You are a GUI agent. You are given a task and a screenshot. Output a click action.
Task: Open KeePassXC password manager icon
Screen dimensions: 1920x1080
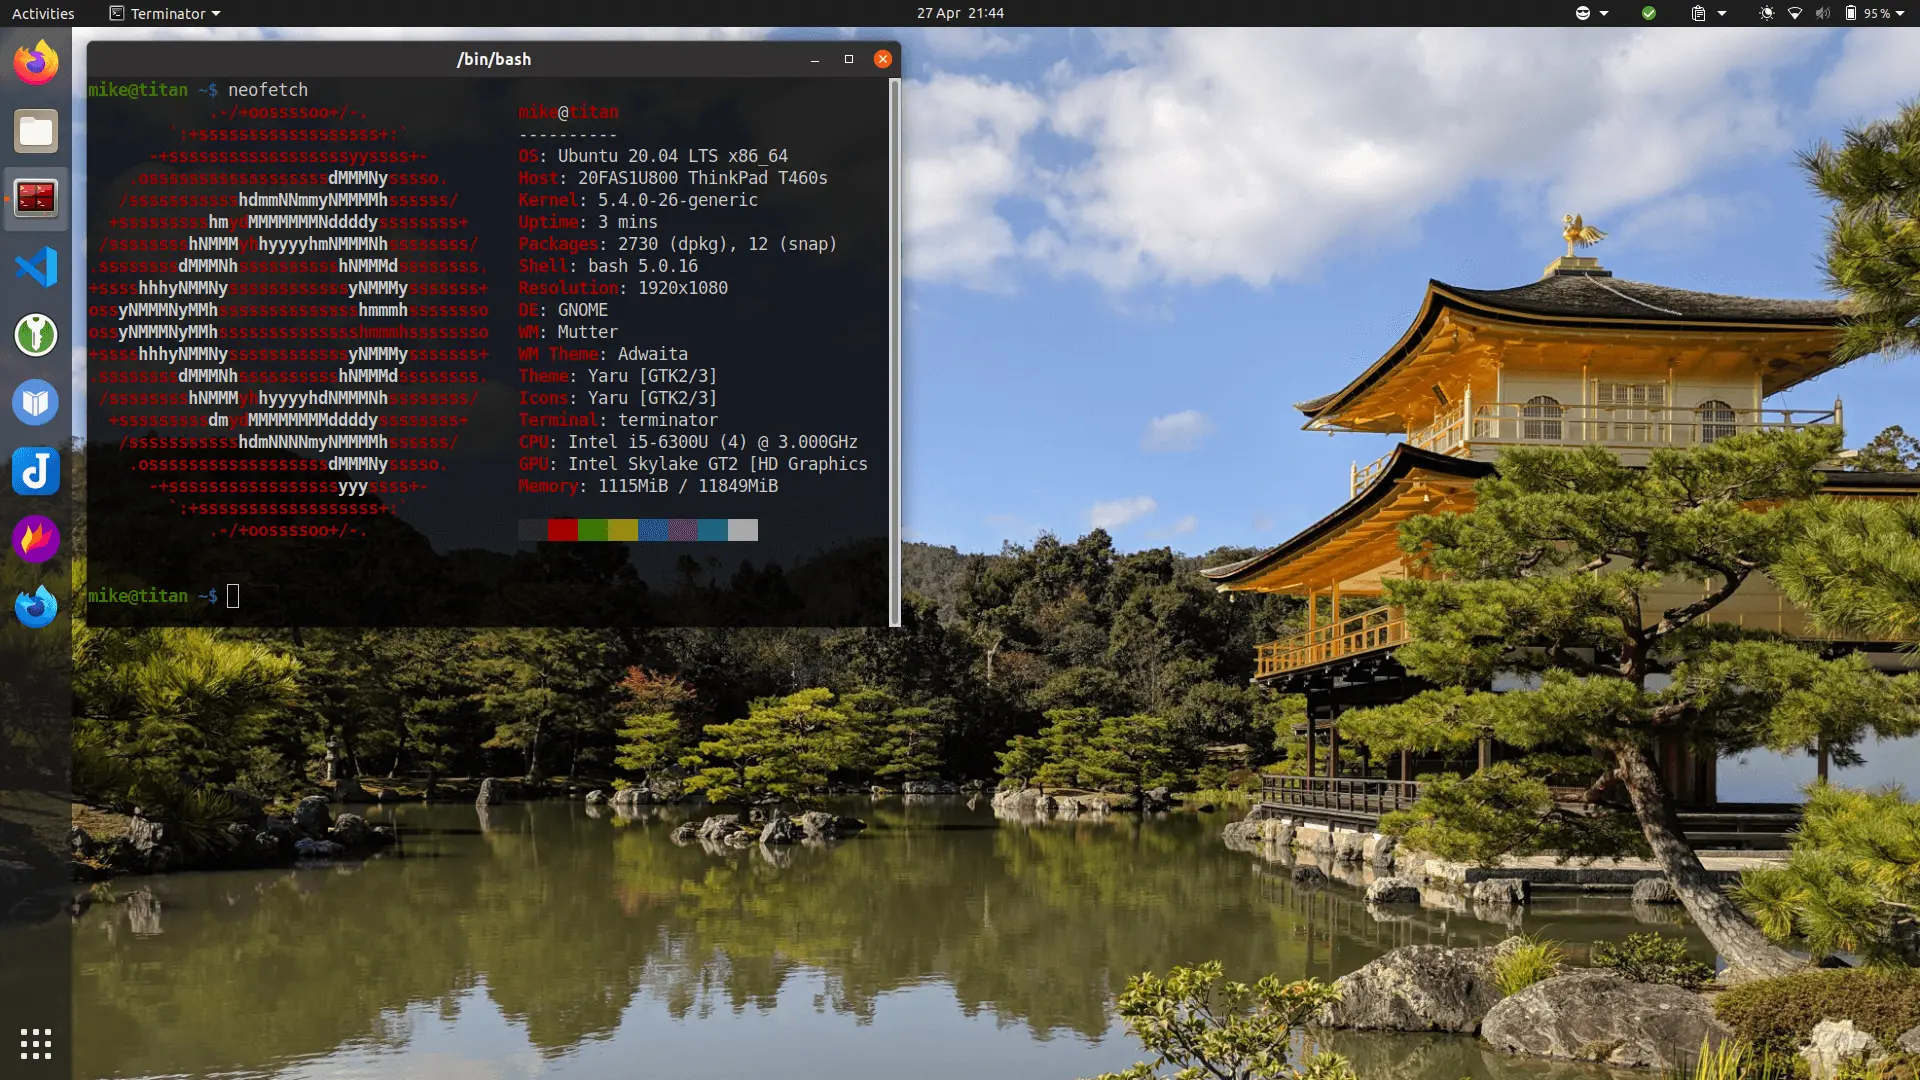(36, 335)
